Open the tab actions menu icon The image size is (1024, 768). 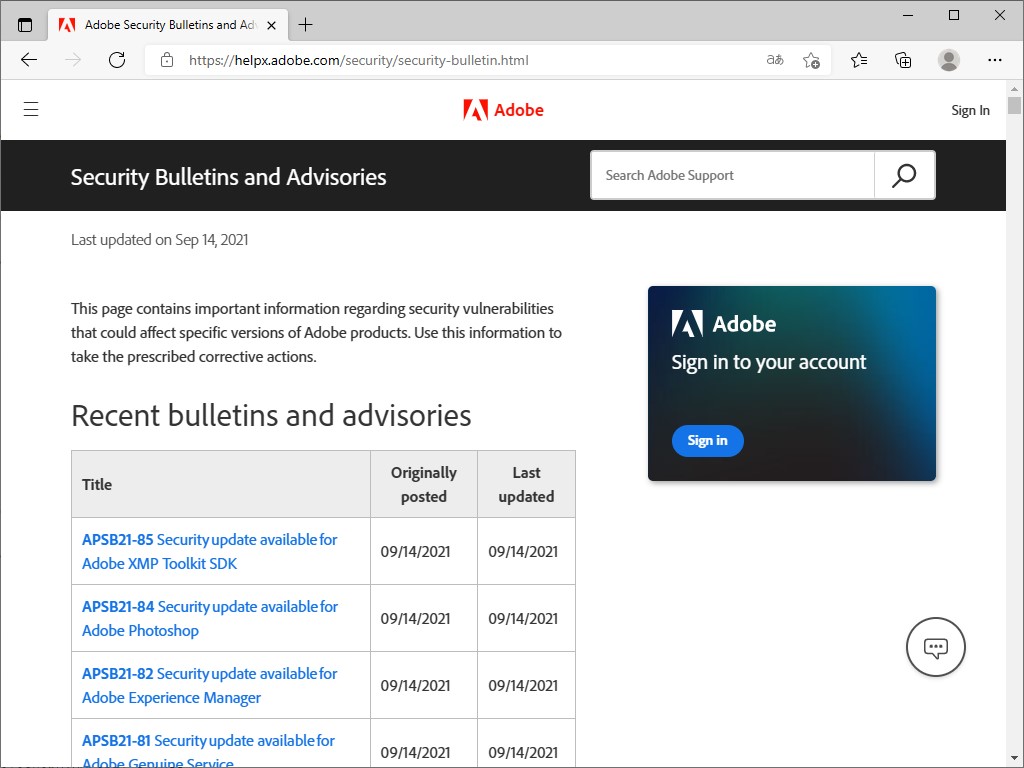25,24
